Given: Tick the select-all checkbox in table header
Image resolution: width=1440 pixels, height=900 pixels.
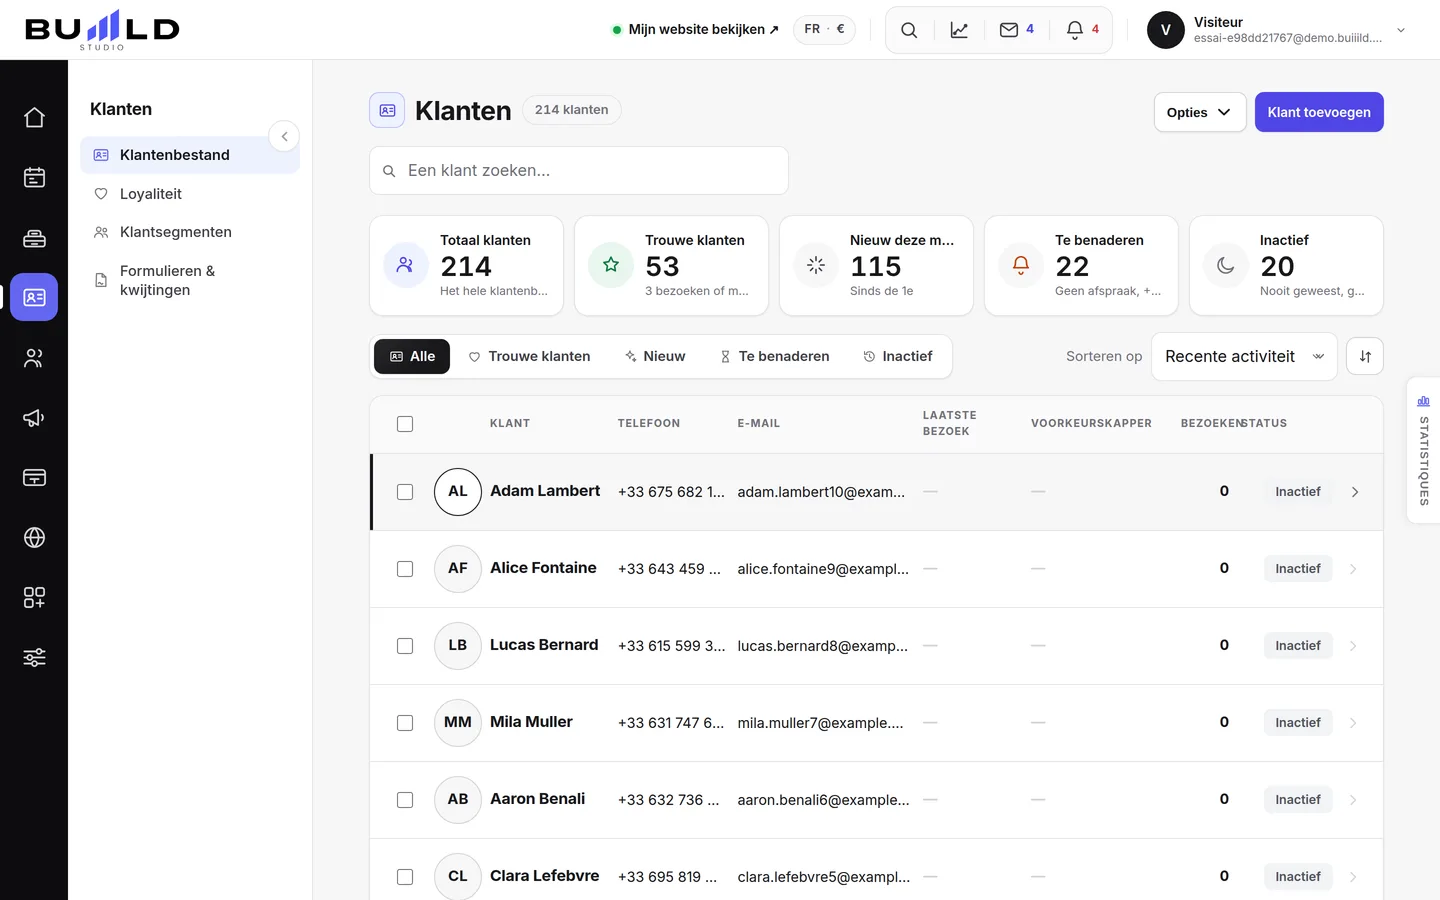Looking at the screenshot, I should tap(405, 424).
